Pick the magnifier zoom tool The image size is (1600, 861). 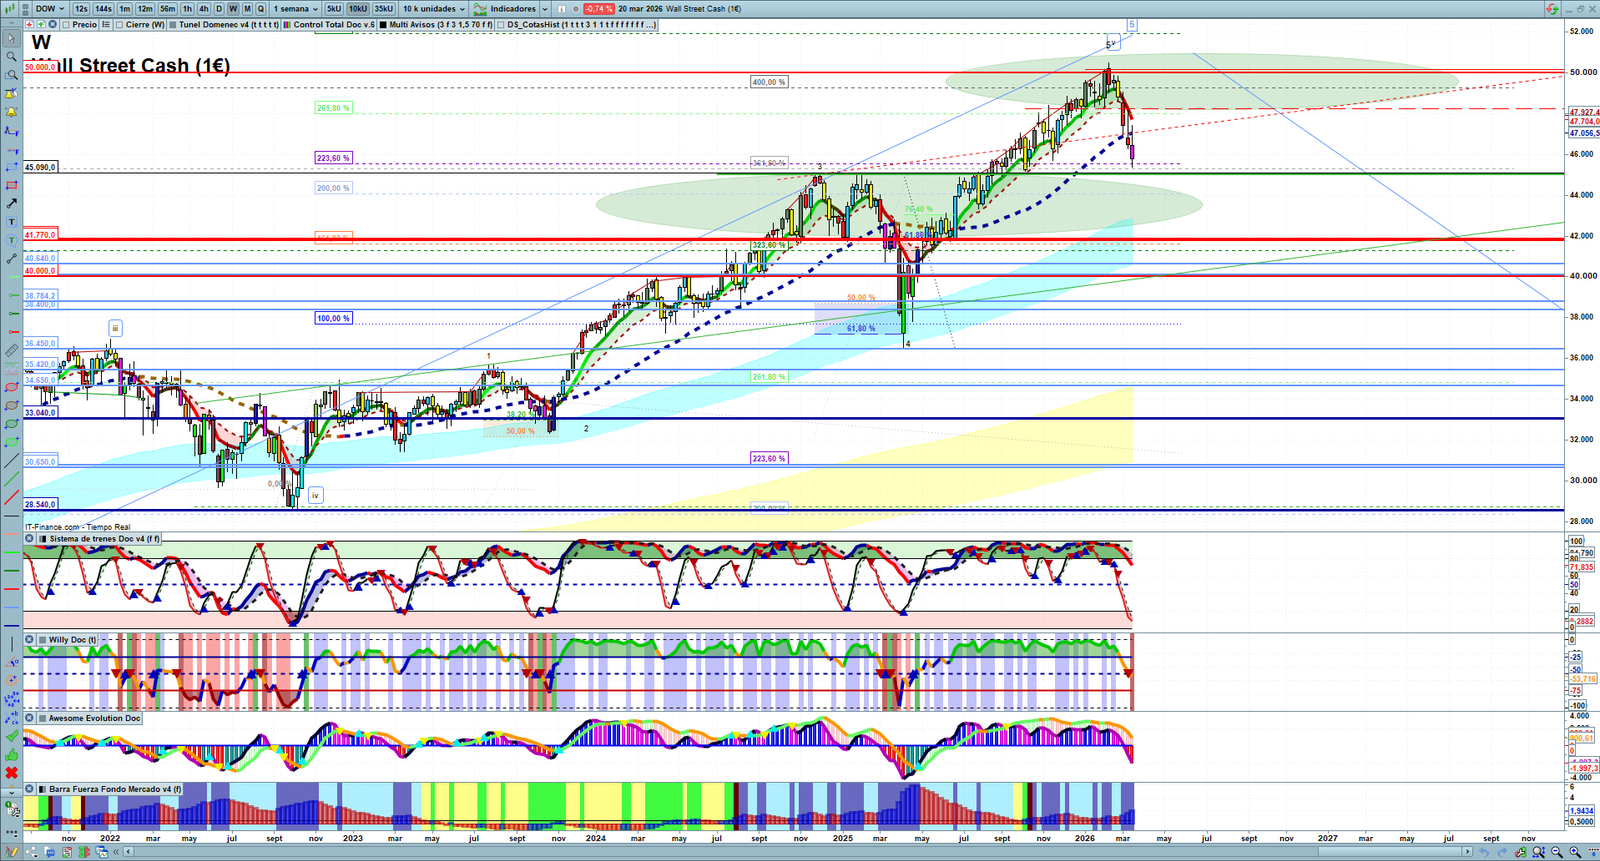pyautogui.click(x=11, y=56)
